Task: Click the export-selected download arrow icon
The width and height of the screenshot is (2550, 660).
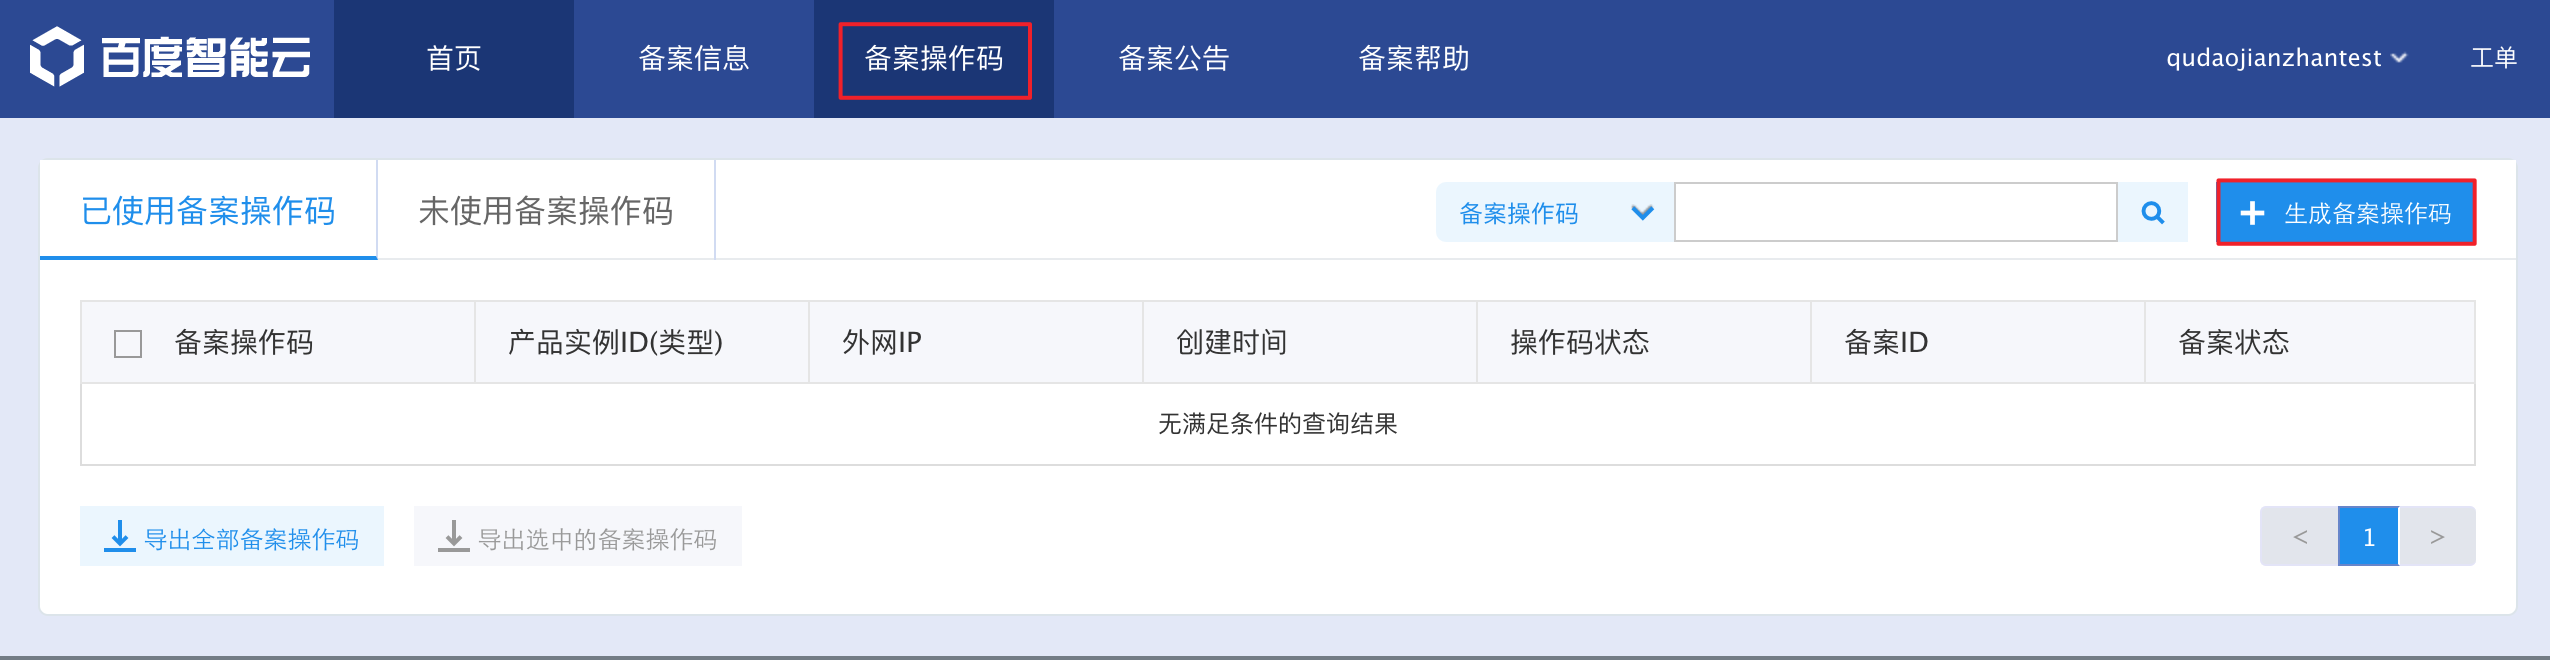Action: [x=454, y=536]
